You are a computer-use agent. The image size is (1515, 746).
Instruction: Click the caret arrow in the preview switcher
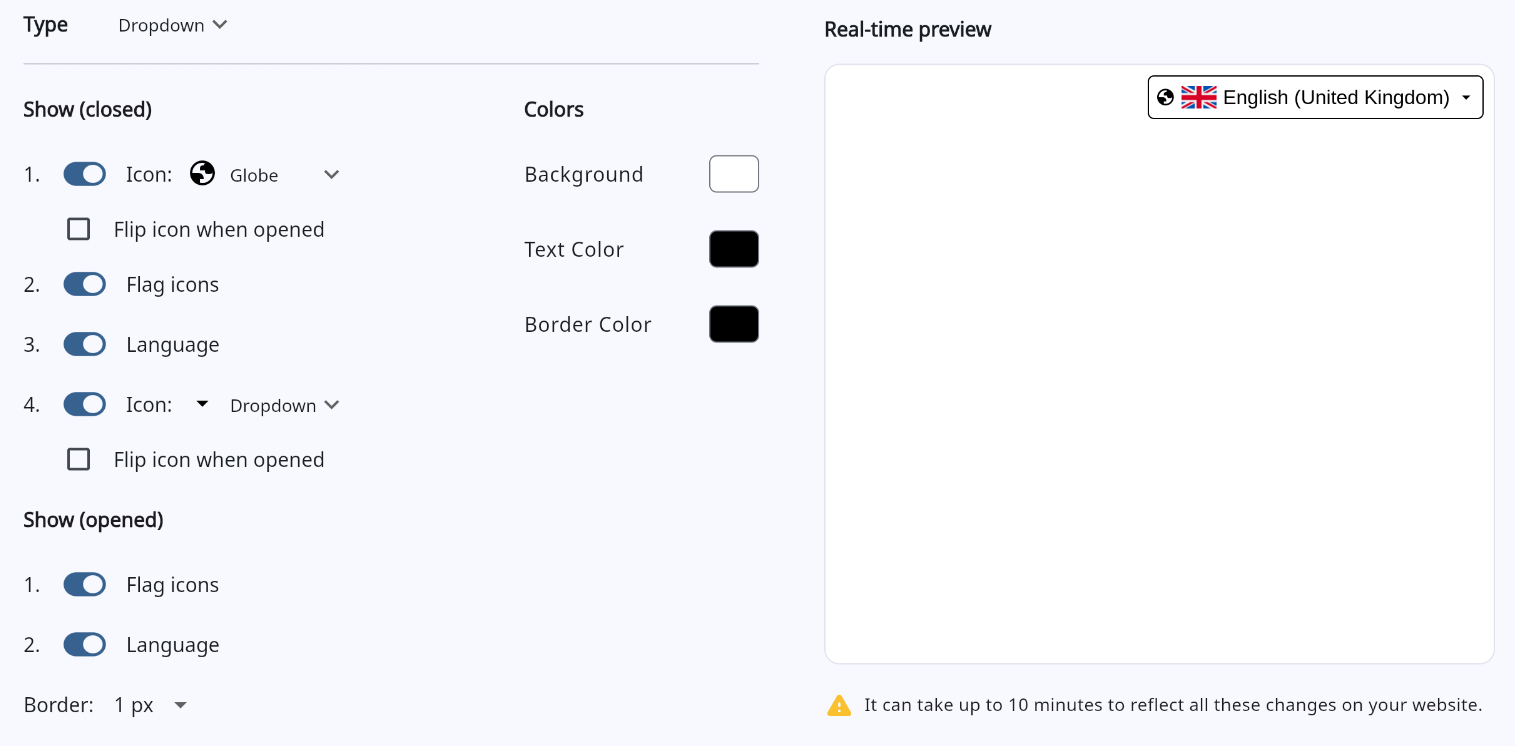click(1466, 98)
